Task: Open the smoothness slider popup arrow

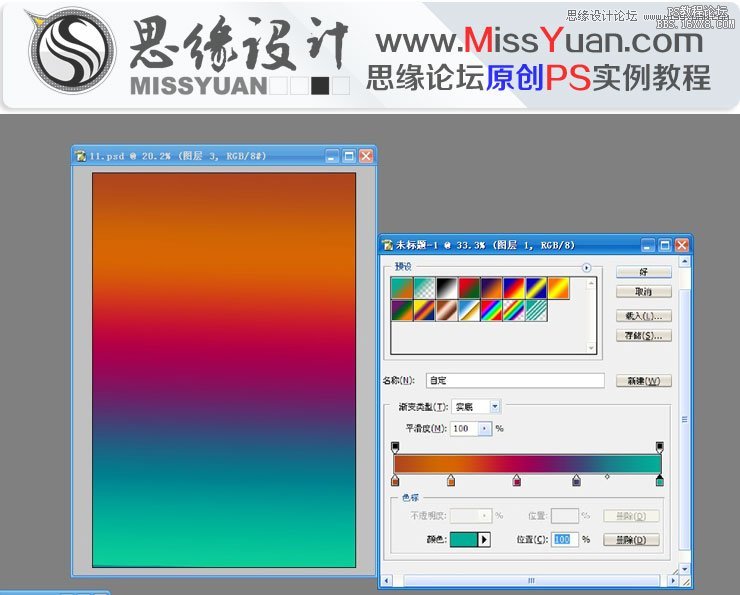Action: point(485,428)
